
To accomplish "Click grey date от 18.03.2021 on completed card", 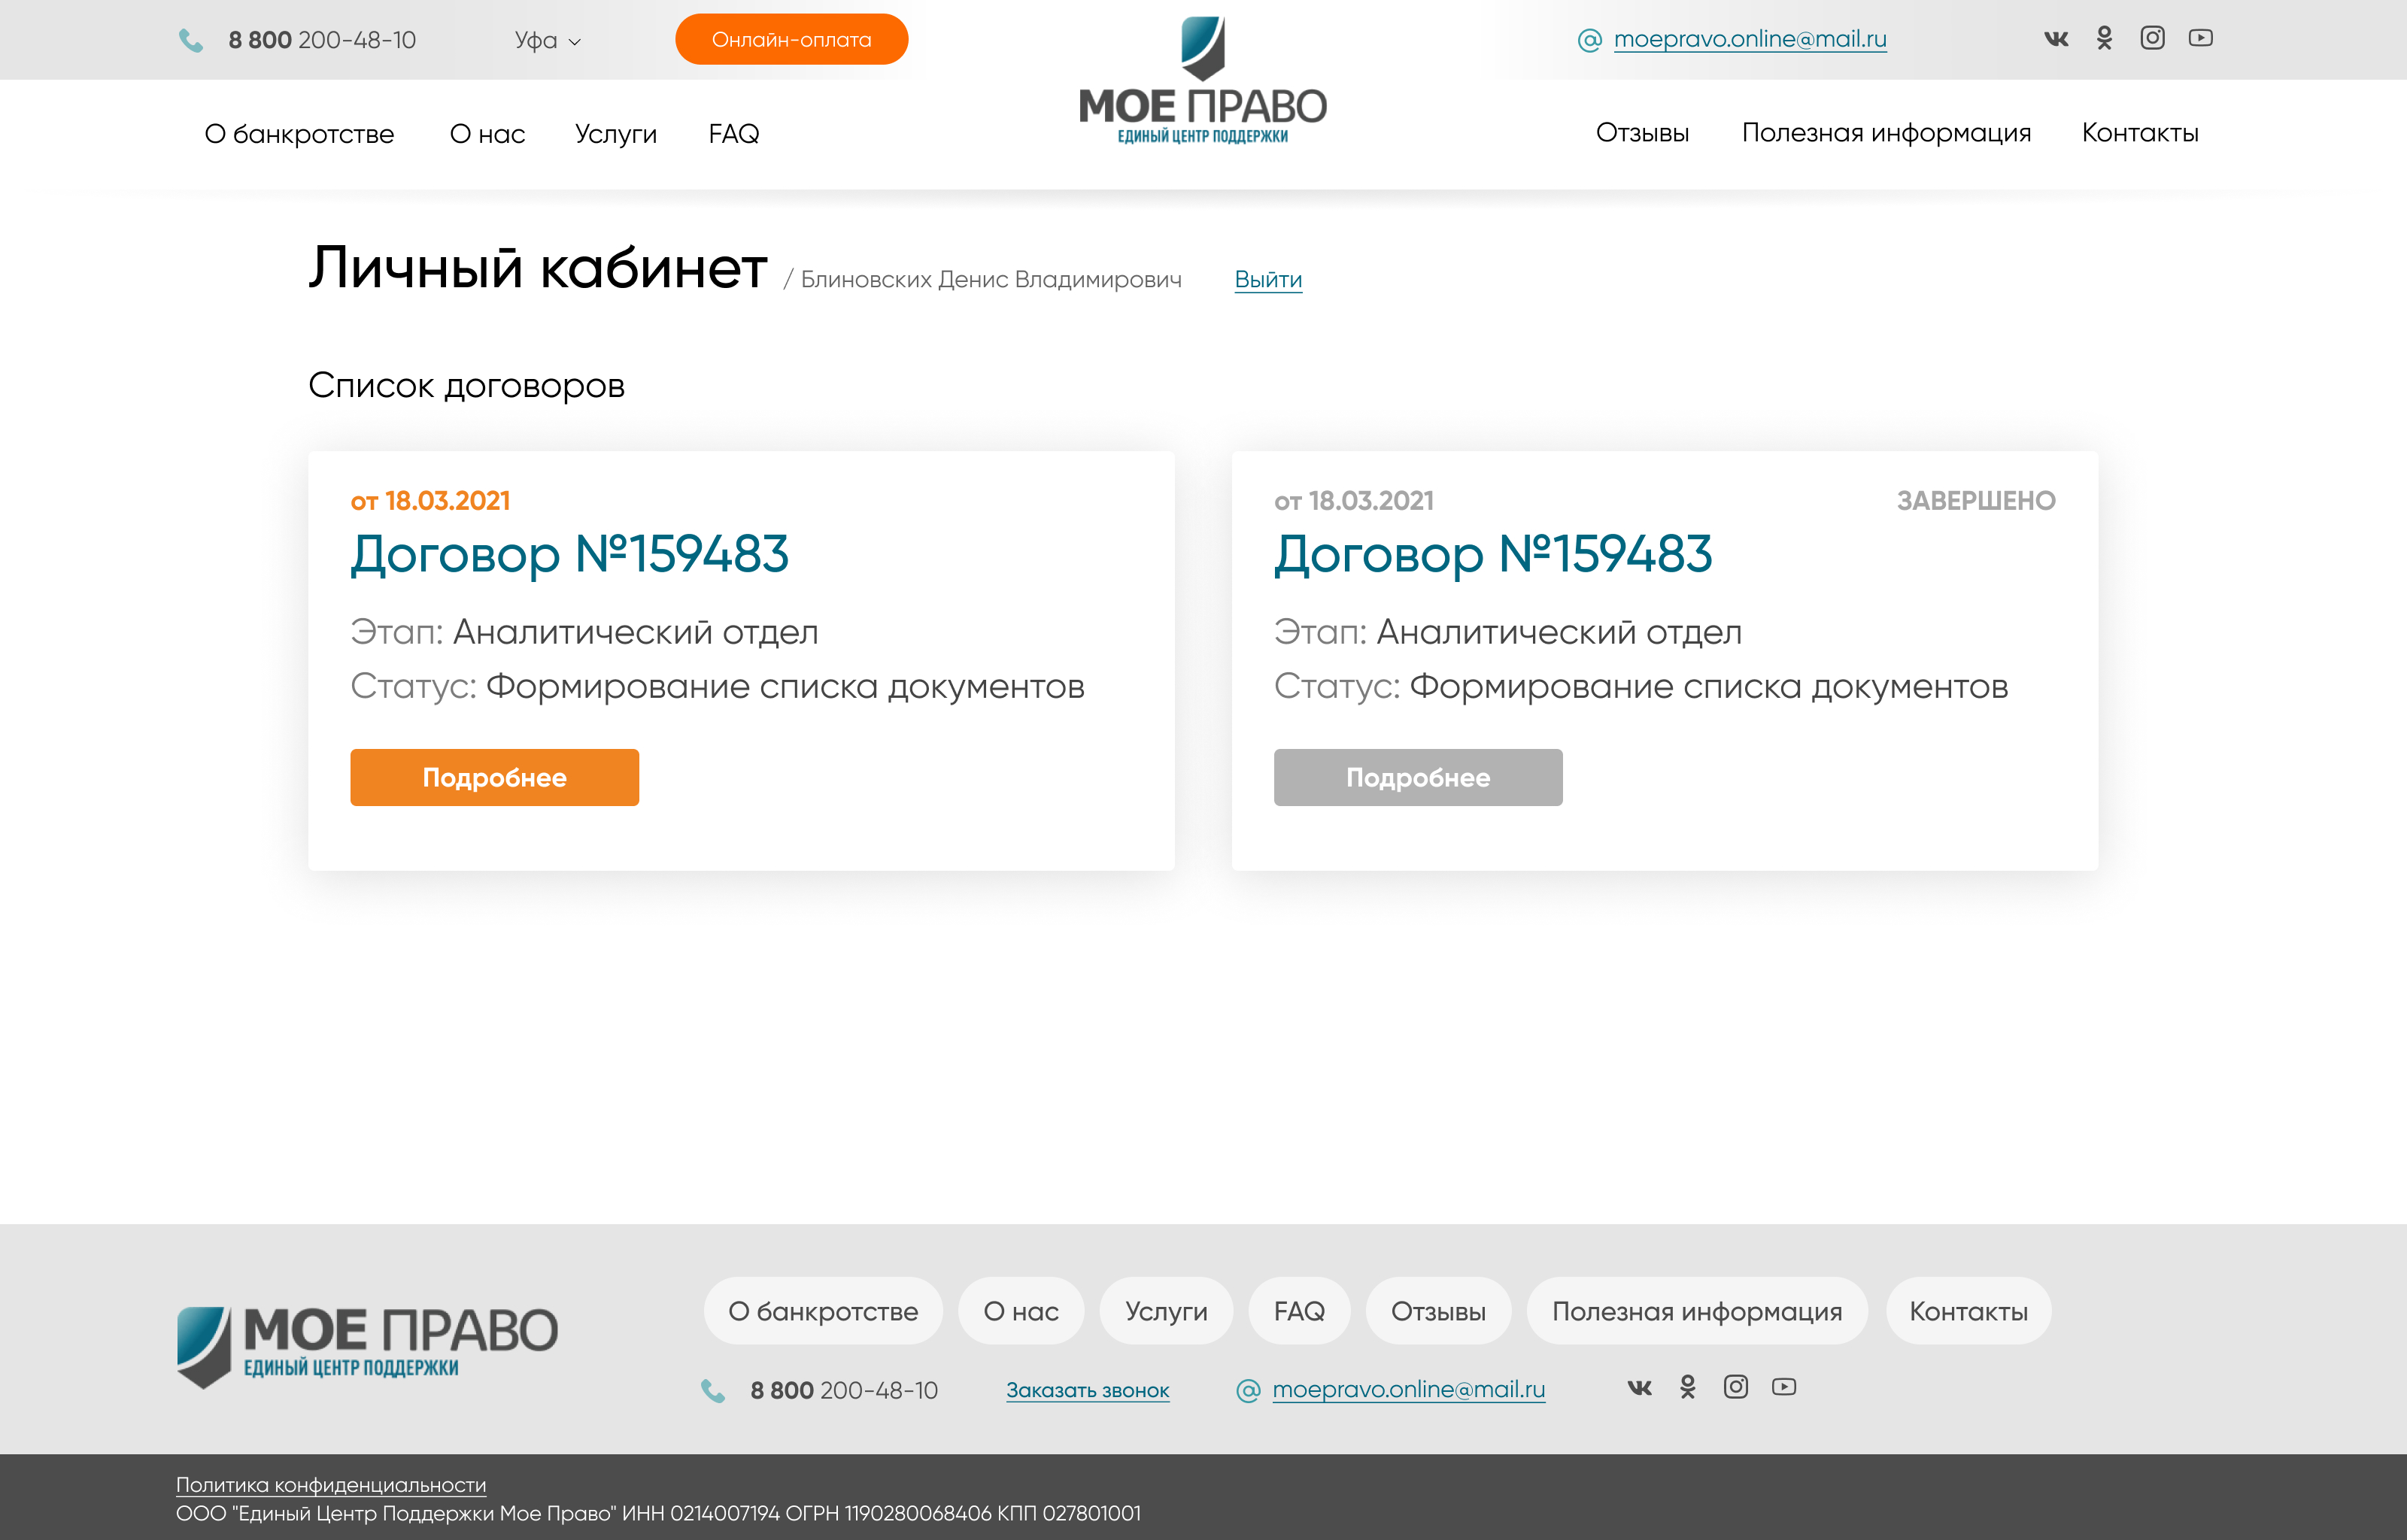I will [x=1353, y=500].
